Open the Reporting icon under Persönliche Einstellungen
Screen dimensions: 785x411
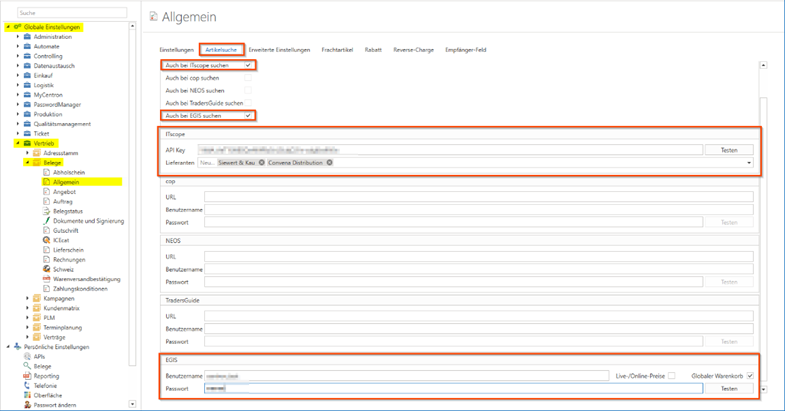[x=26, y=375]
